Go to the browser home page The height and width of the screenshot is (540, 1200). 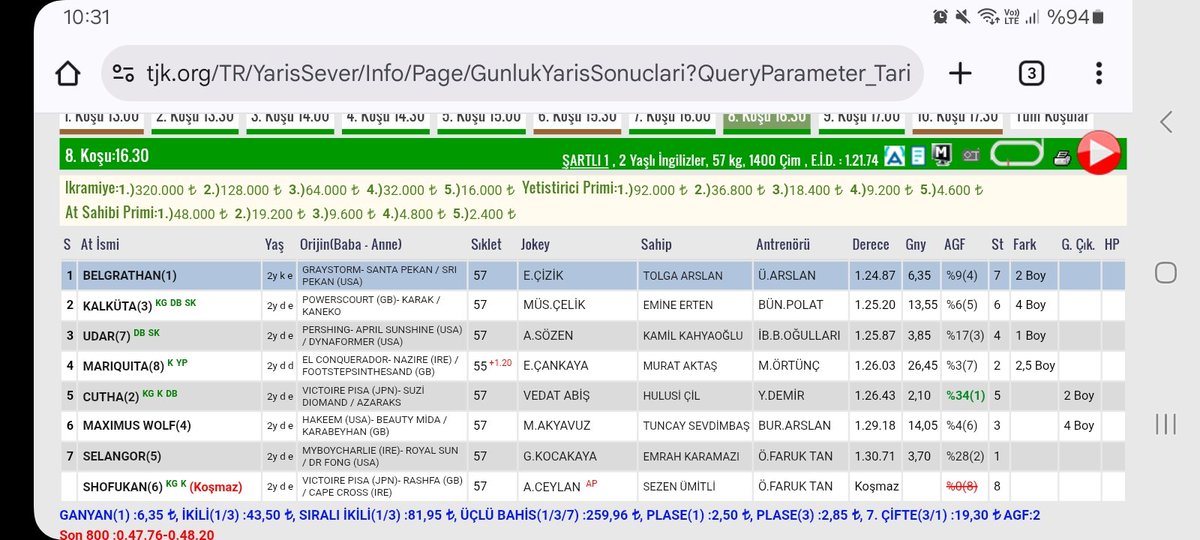tap(67, 73)
